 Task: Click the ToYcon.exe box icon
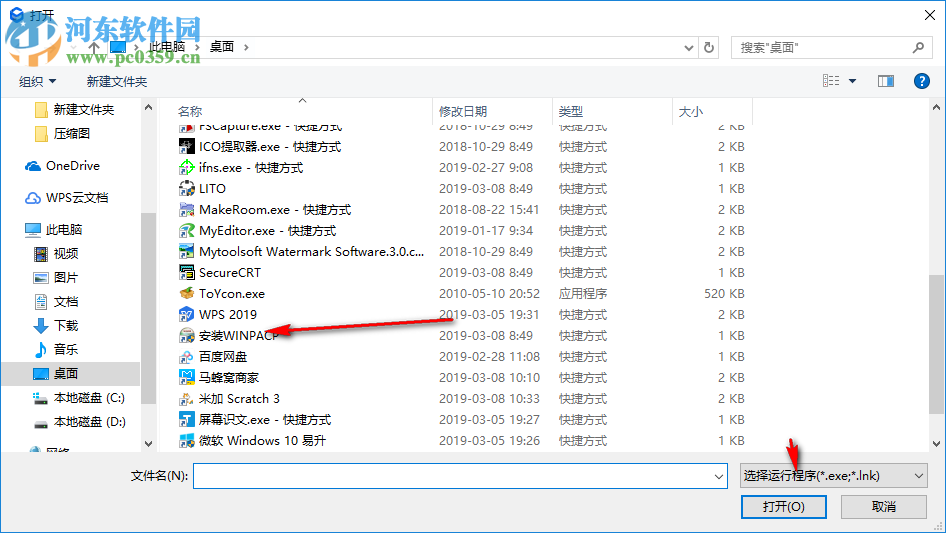tap(187, 294)
